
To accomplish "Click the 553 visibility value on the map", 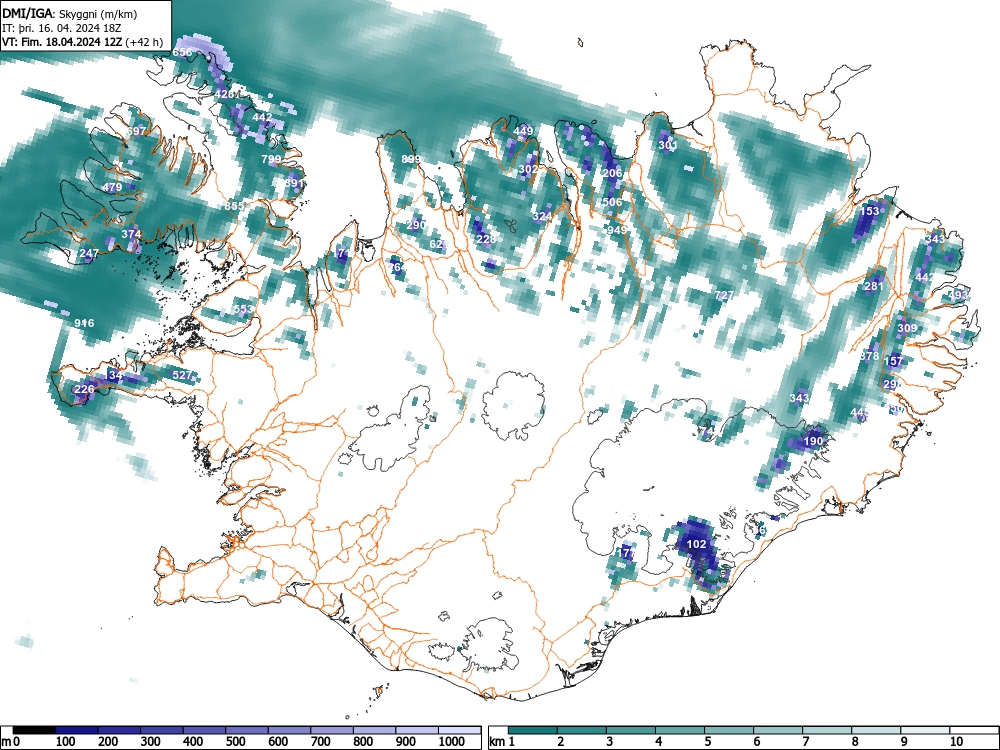I will click(x=243, y=309).
